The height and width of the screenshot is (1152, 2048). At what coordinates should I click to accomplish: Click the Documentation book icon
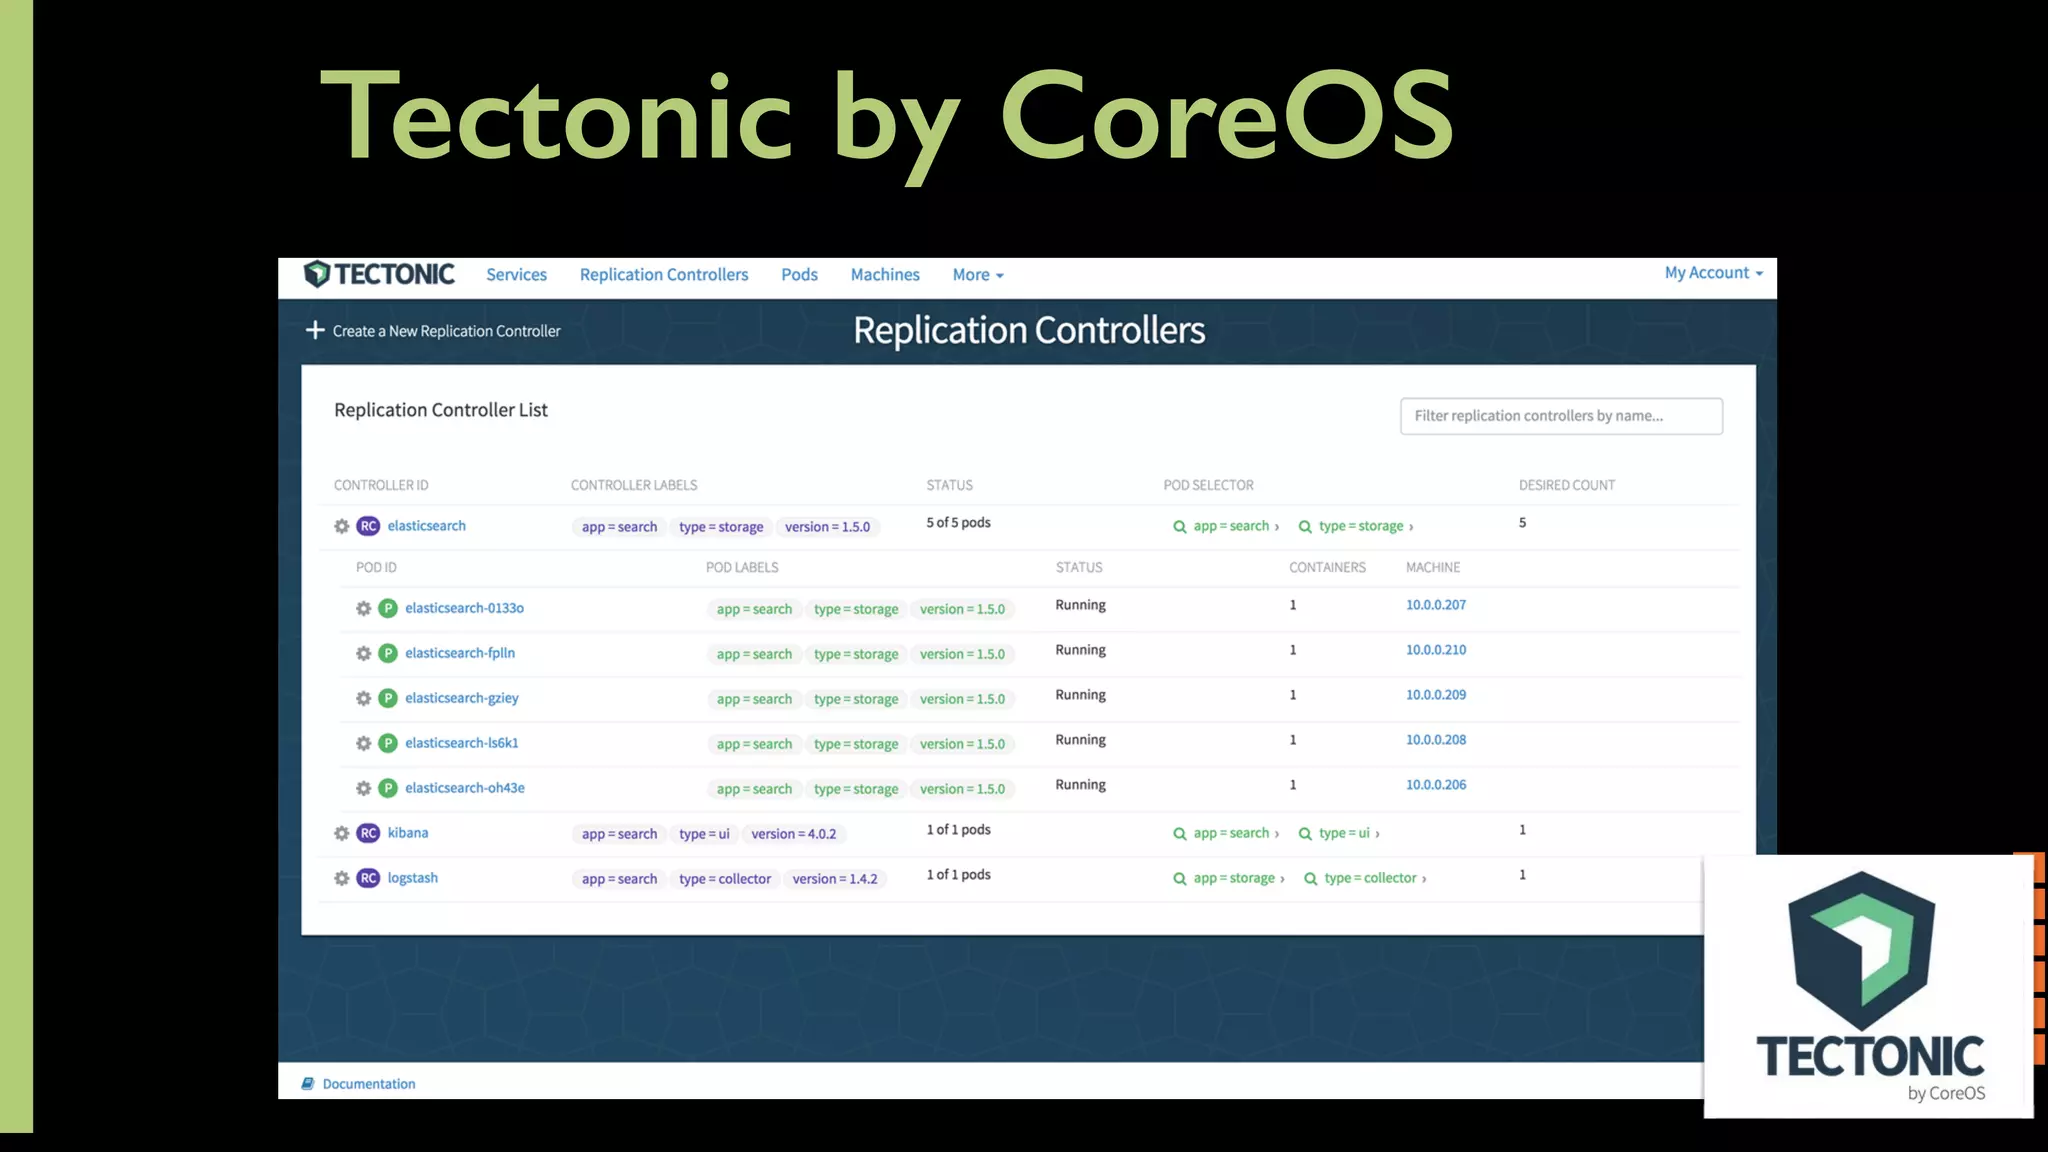308,1084
